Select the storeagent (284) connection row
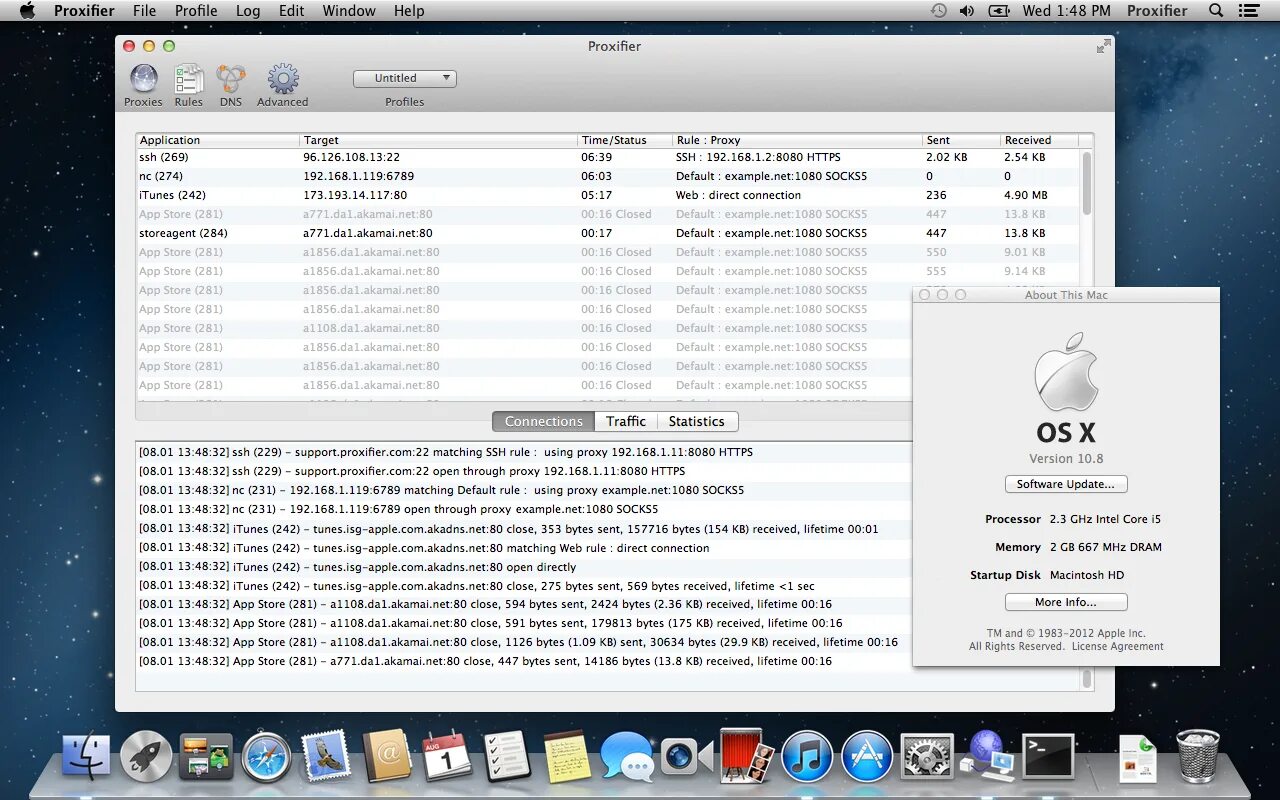The height and width of the screenshot is (800, 1280). tap(608, 233)
